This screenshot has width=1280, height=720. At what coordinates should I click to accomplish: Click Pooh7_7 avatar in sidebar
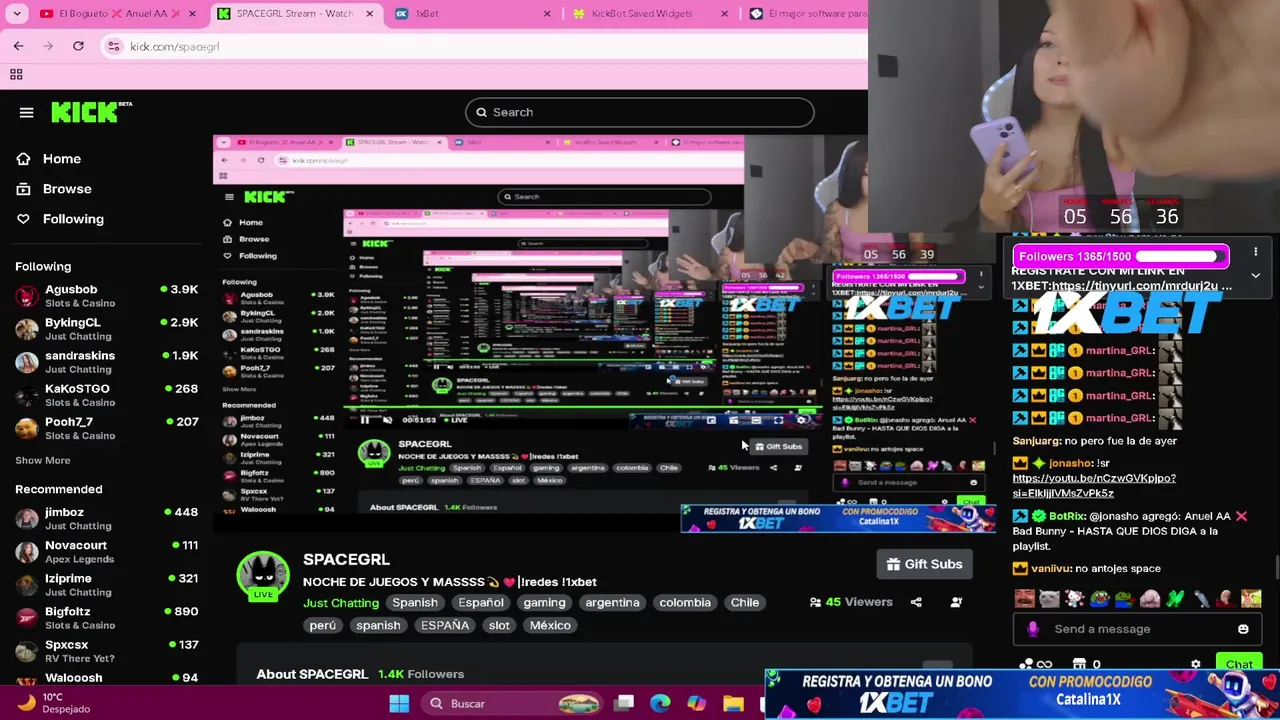pos(27,428)
